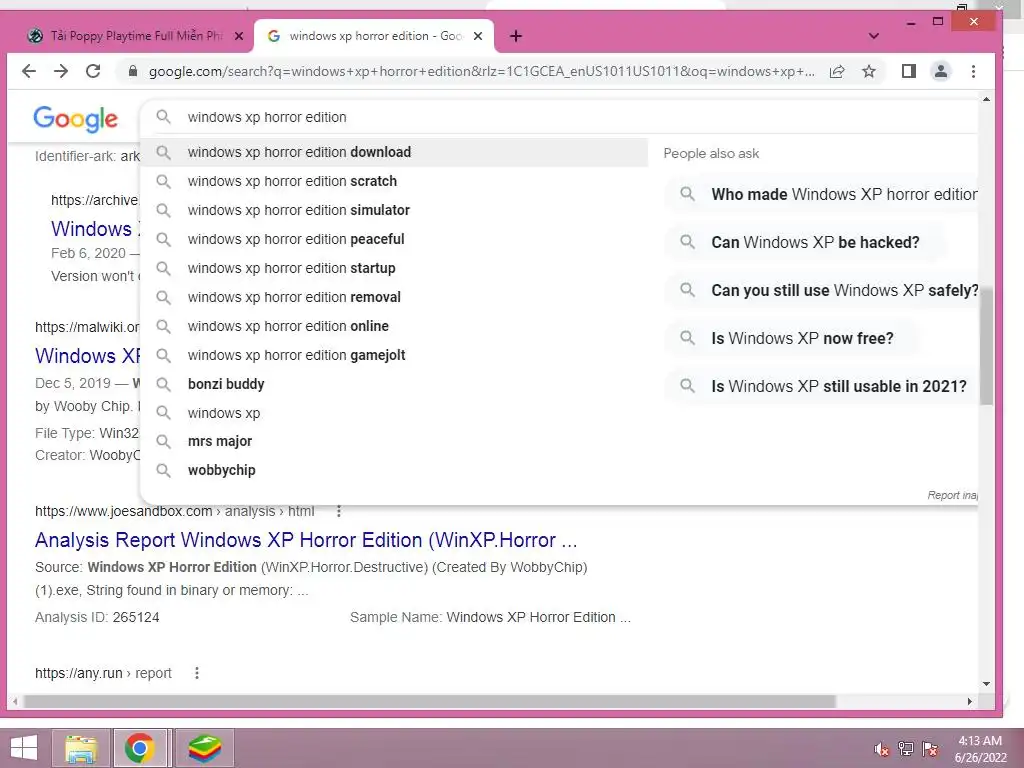Click the horizontal scrollbar thumb
Viewport: 1024px width, 768px height.
(x=430, y=701)
